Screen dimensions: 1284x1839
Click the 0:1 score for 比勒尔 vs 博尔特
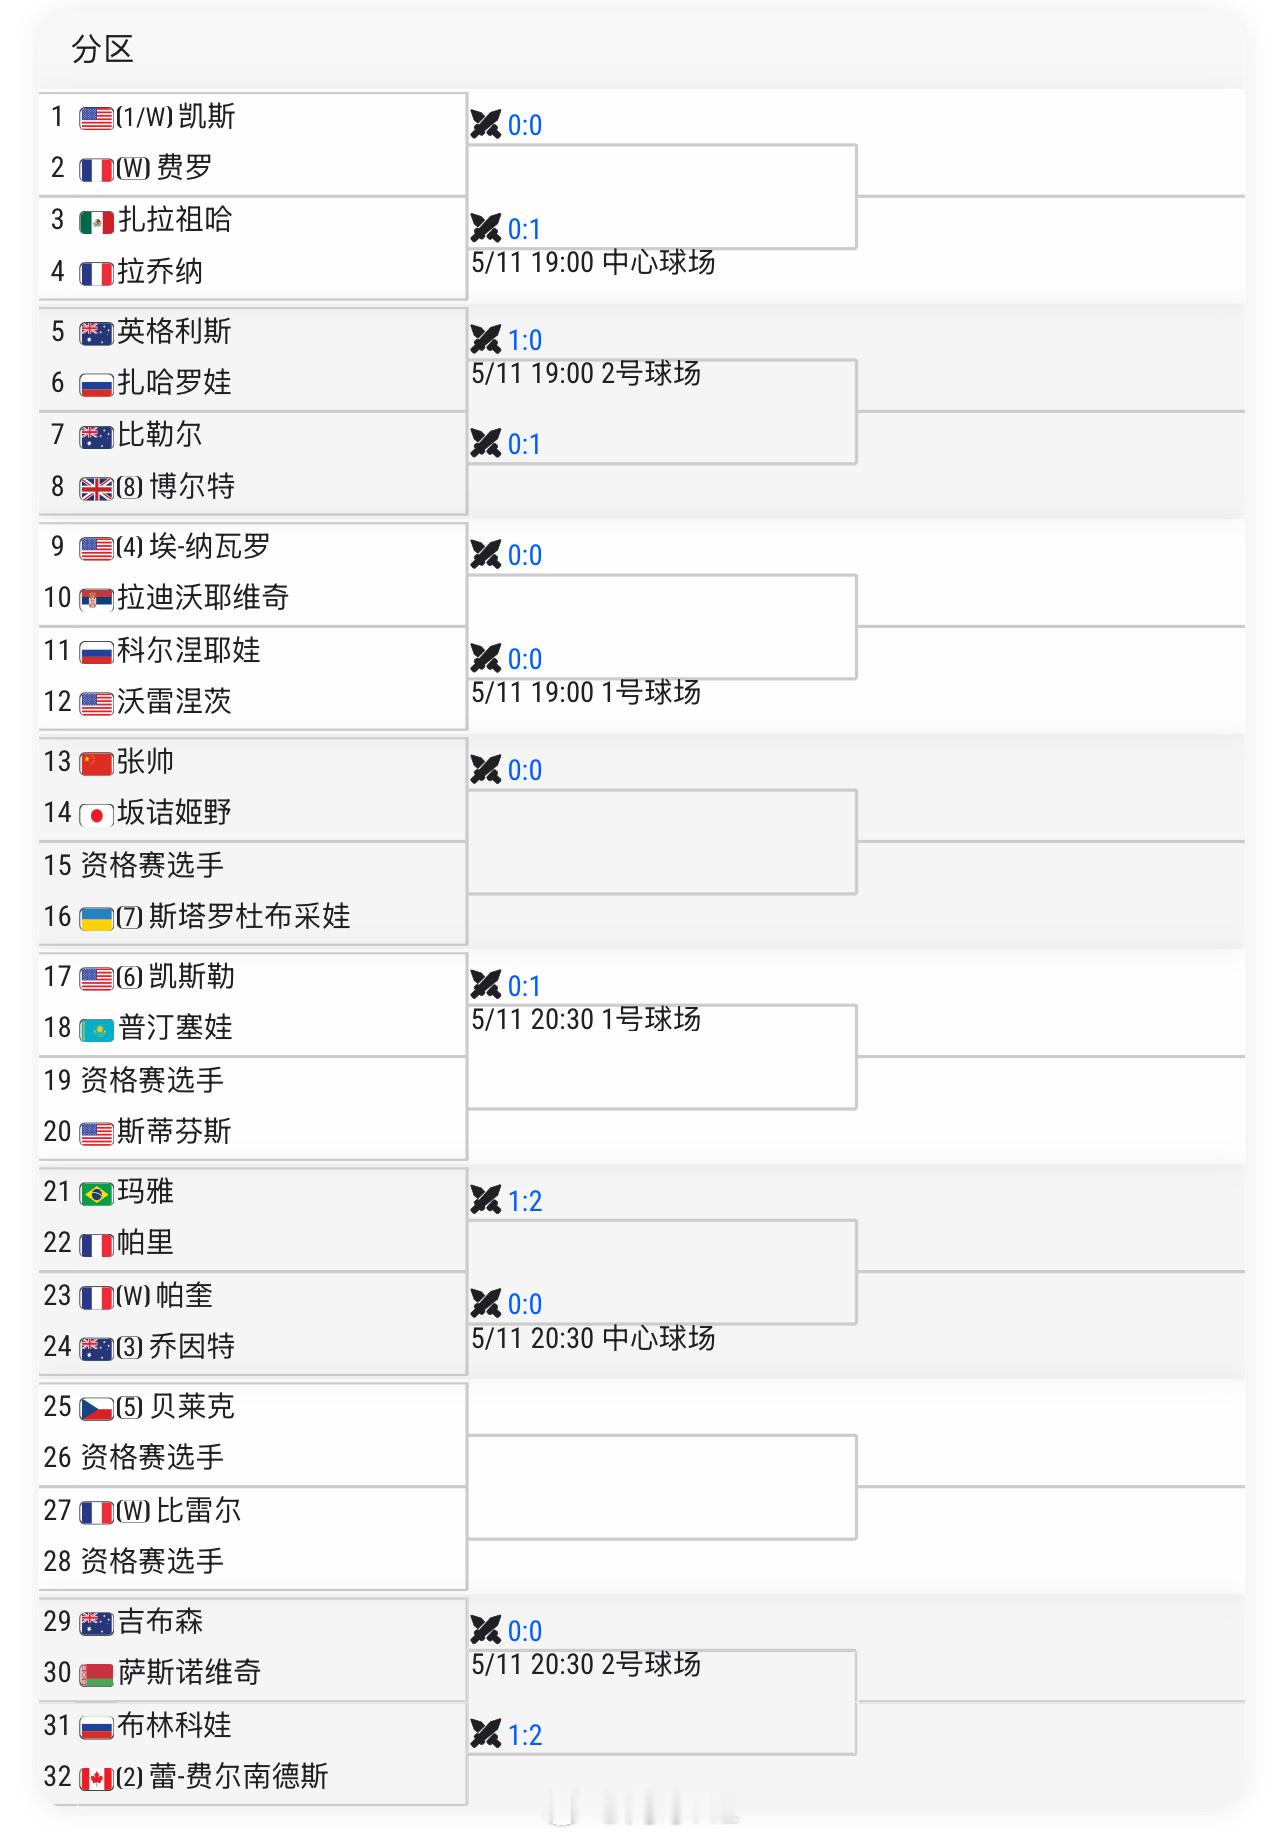524,444
